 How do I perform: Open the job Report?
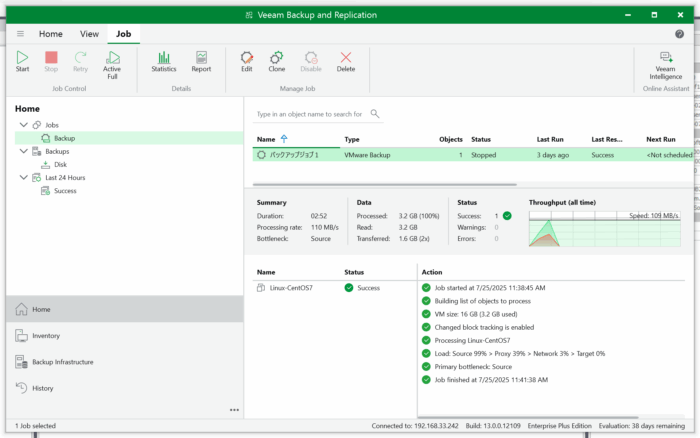pyautogui.click(x=201, y=62)
